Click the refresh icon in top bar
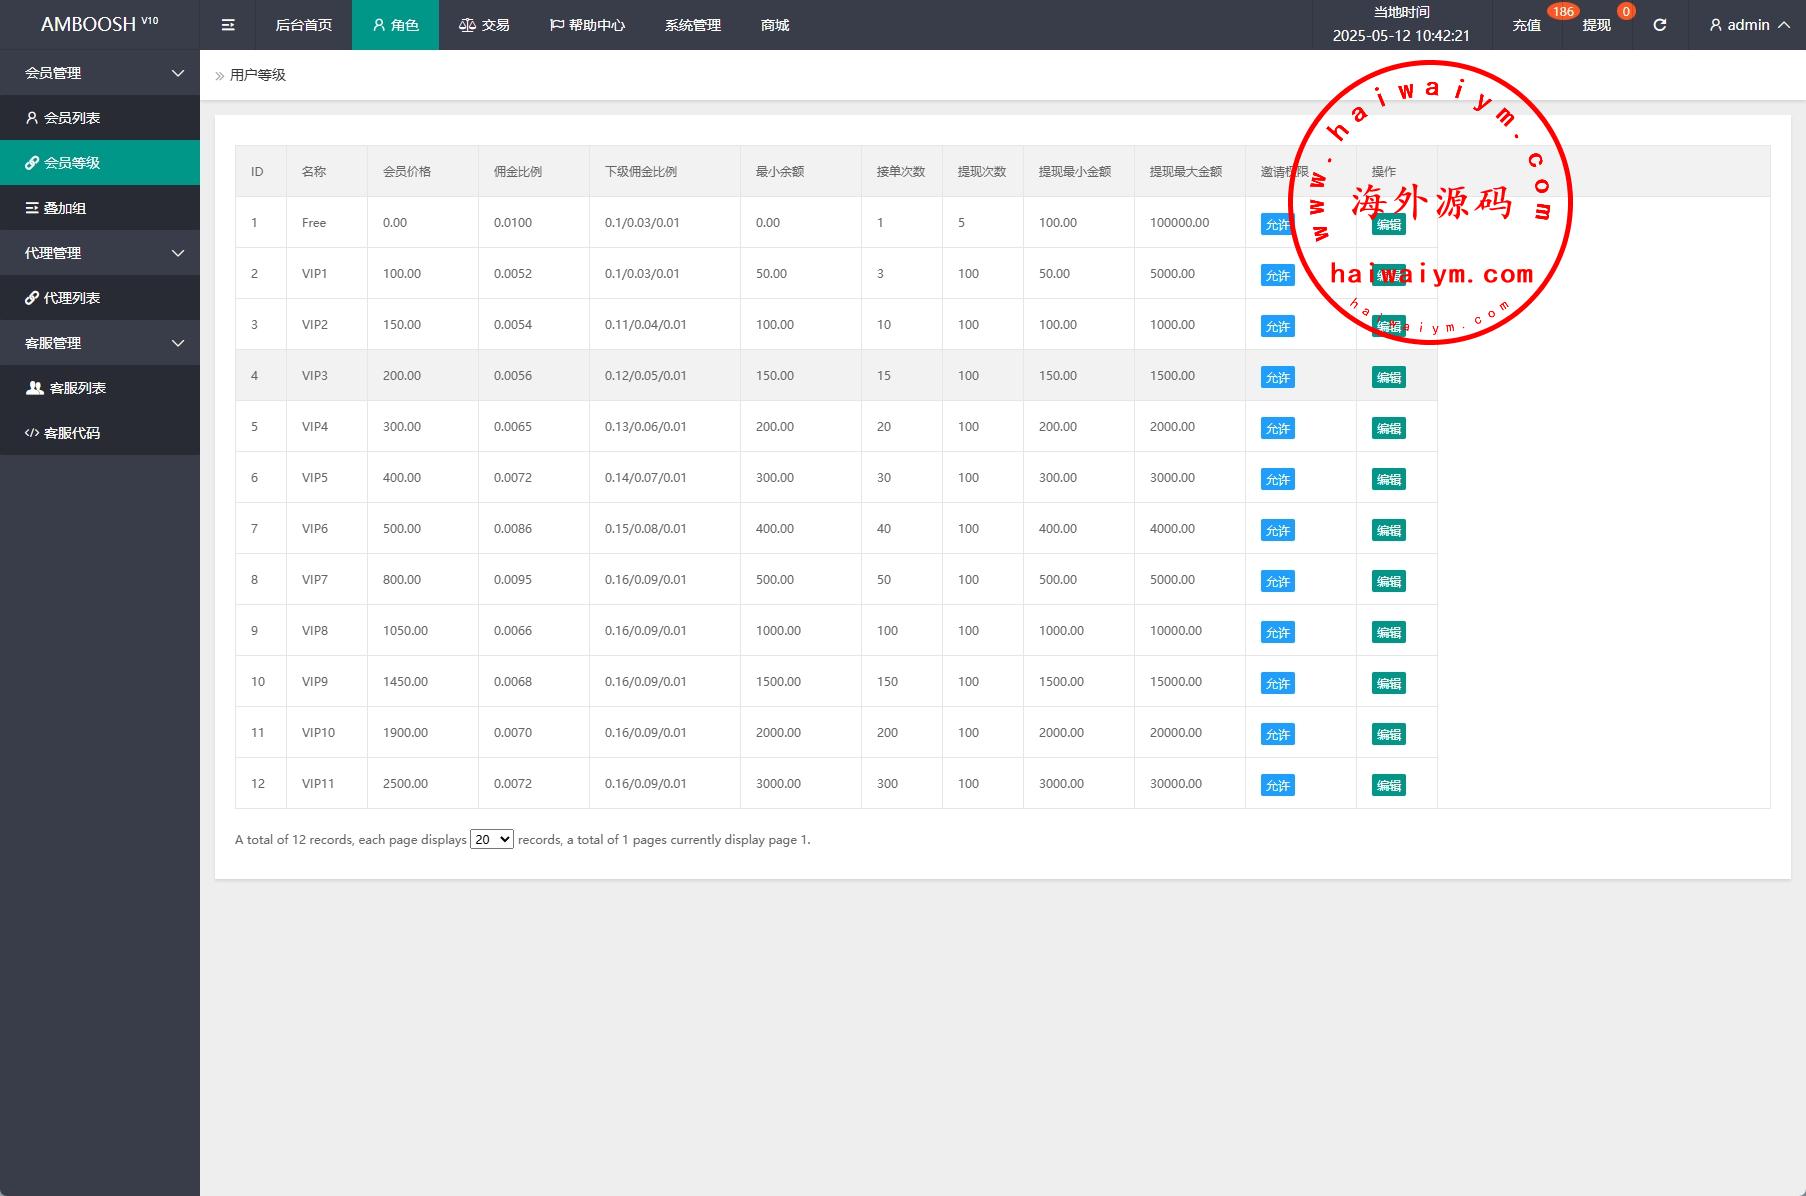1806x1196 pixels. [x=1659, y=25]
